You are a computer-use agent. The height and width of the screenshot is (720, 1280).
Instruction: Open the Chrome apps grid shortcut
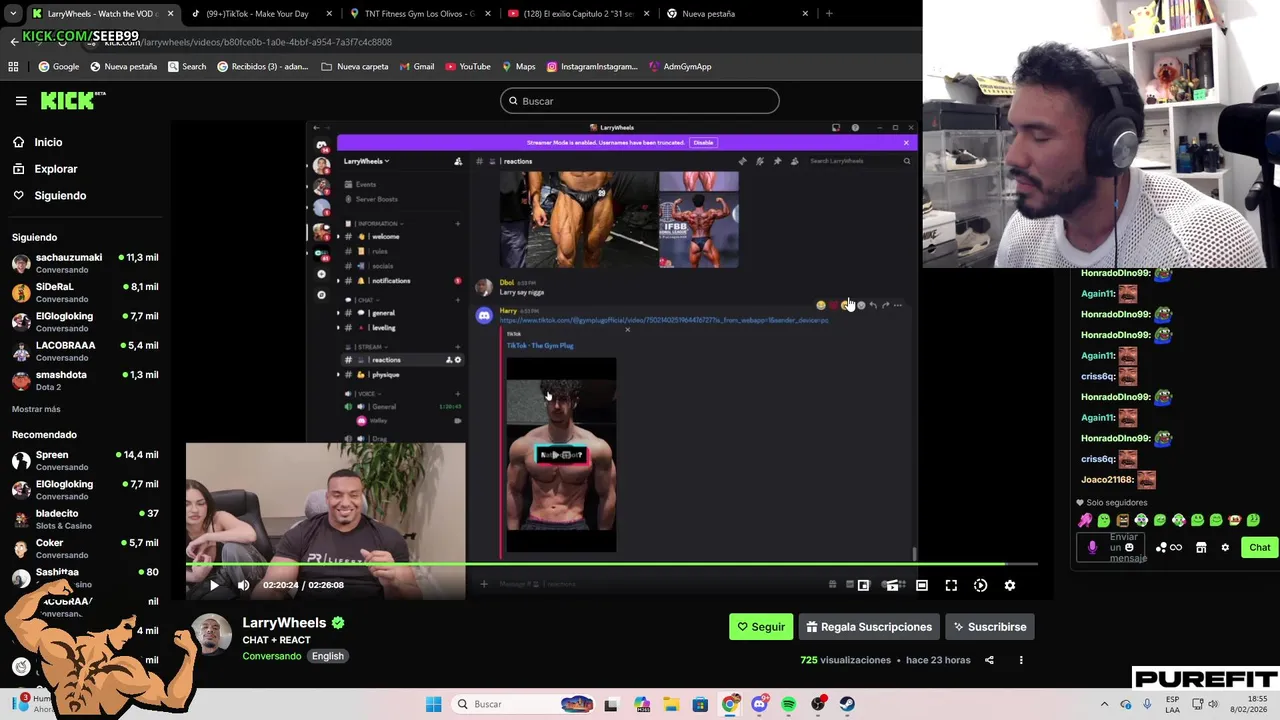pos(13,67)
